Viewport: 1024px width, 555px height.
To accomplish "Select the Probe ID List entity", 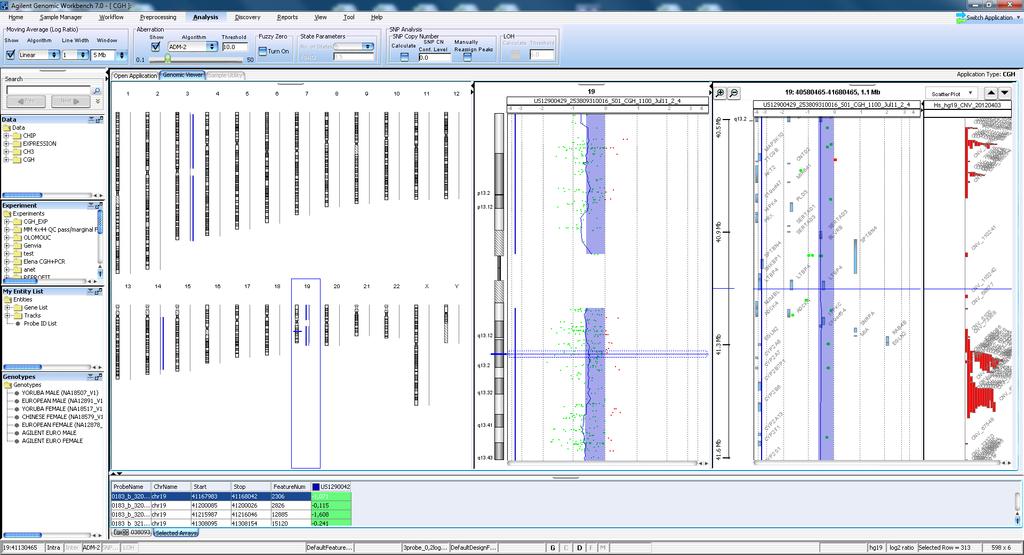I will point(40,323).
